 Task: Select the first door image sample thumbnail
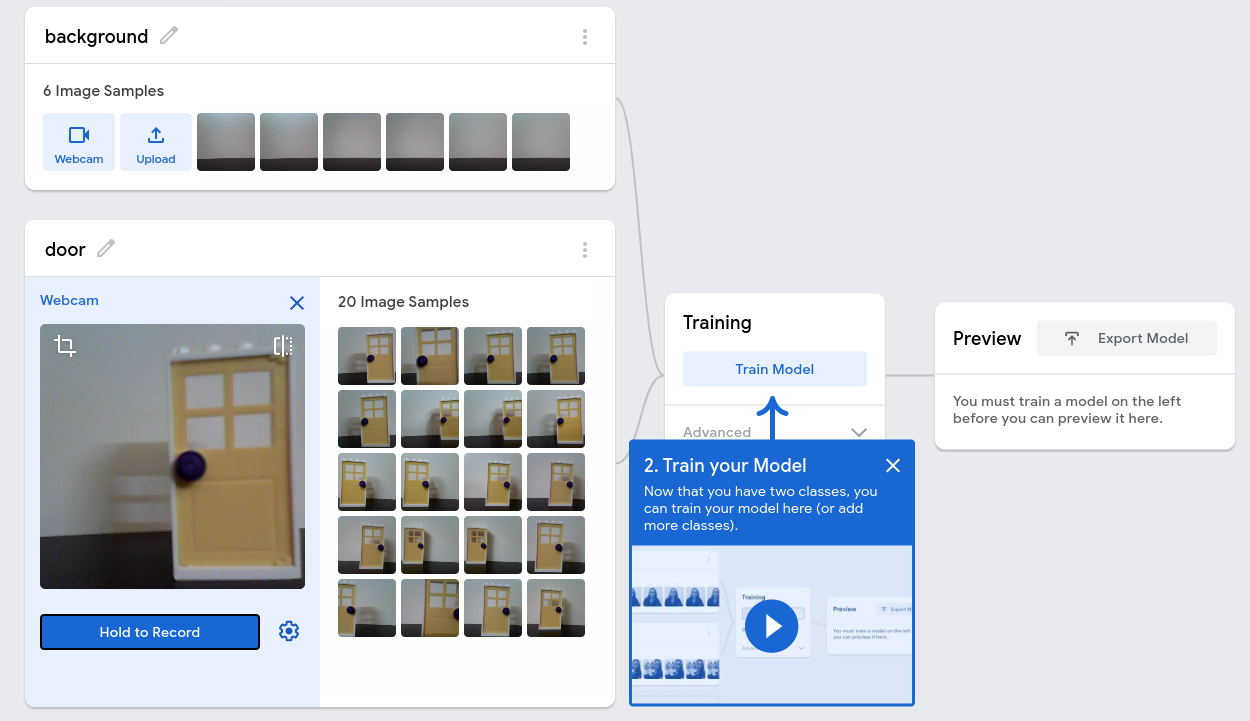pos(367,356)
